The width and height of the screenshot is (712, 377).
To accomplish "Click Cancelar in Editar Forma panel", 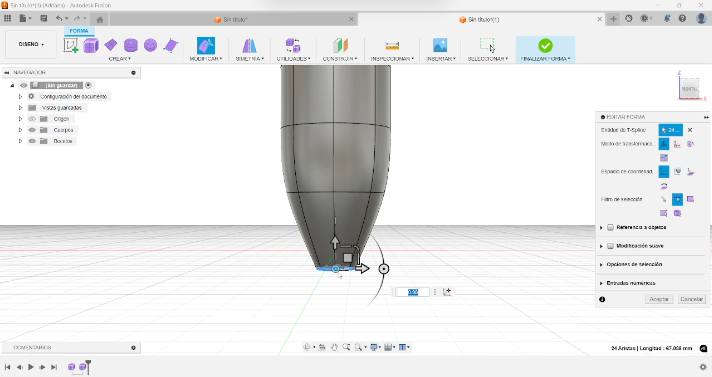I will point(692,299).
